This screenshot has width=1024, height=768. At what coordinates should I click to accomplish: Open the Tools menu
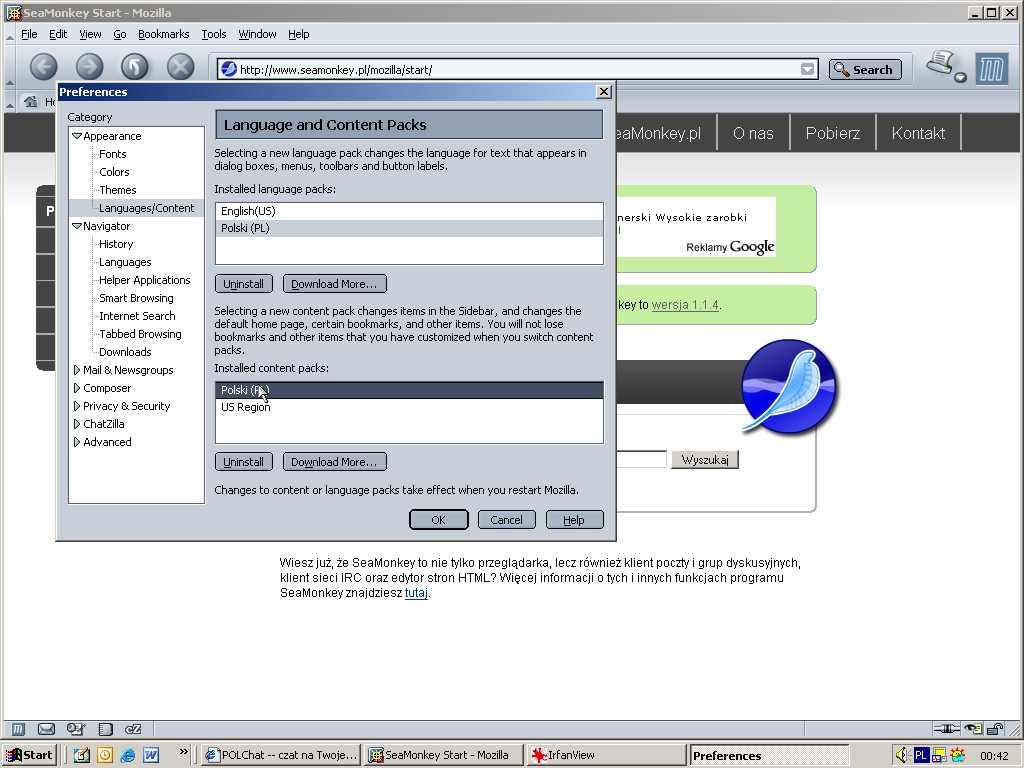click(x=214, y=34)
